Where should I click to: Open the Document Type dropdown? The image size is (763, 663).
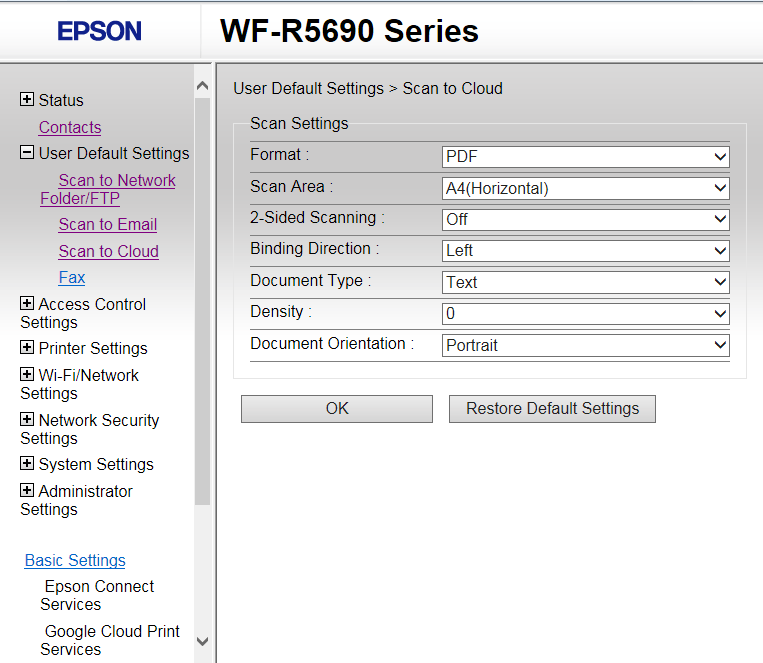(x=585, y=282)
